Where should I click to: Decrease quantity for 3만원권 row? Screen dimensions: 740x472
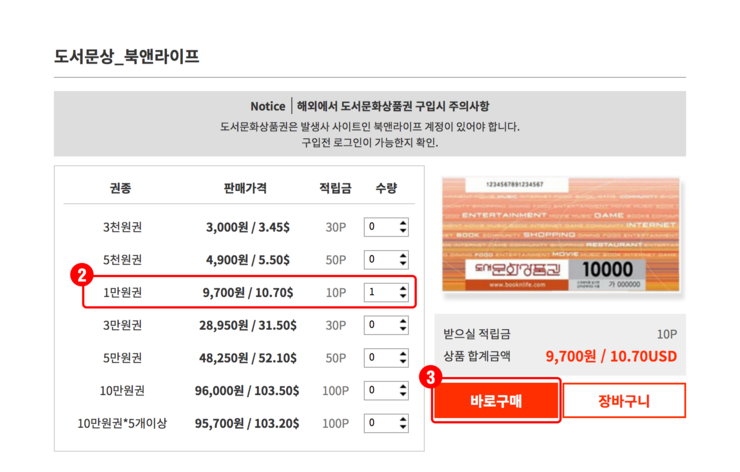(403, 329)
